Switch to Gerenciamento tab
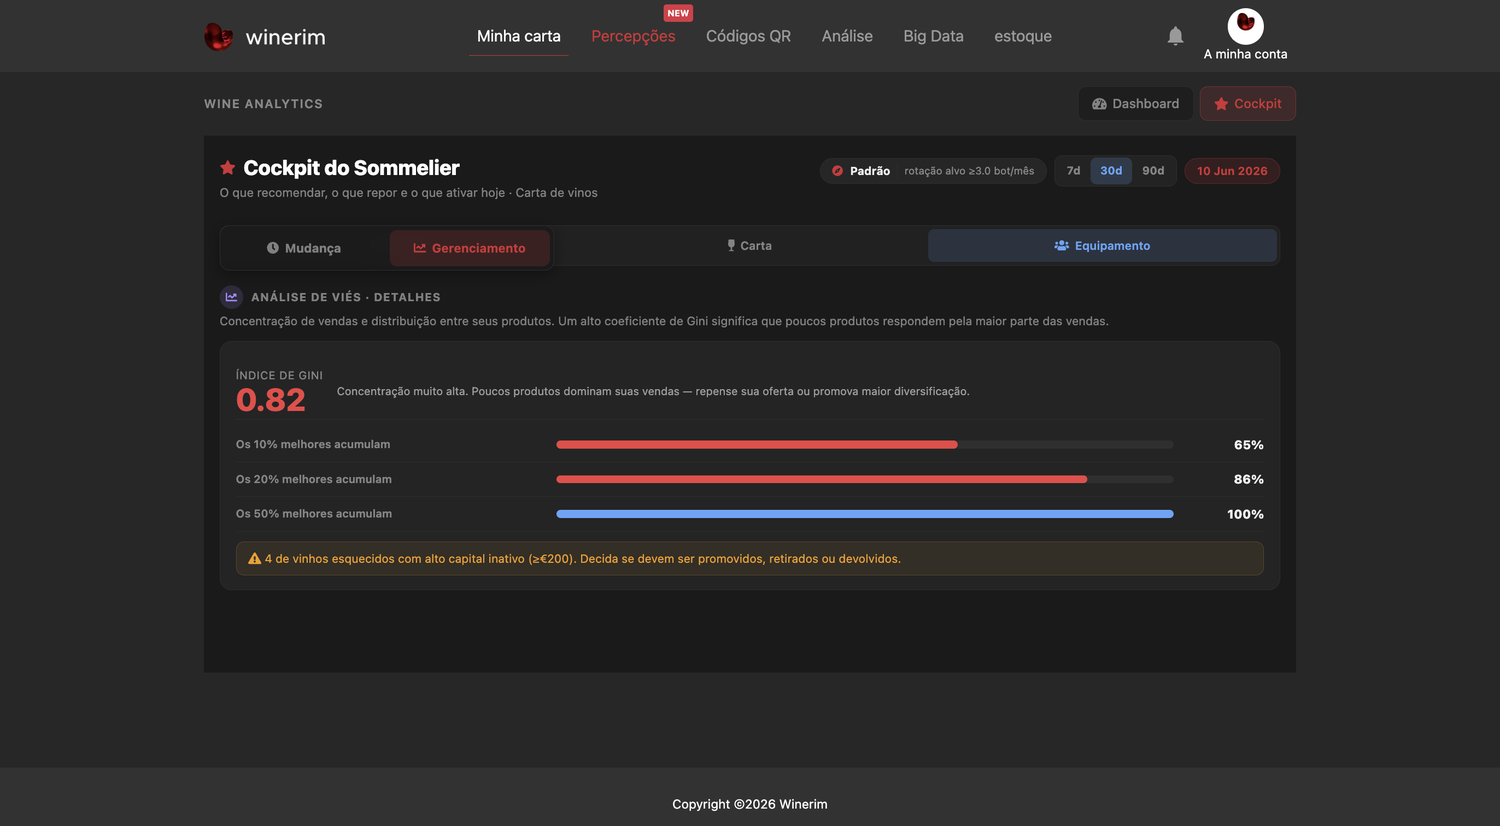Image resolution: width=1500 pixels, height=826 pixels. click(470, 248)
